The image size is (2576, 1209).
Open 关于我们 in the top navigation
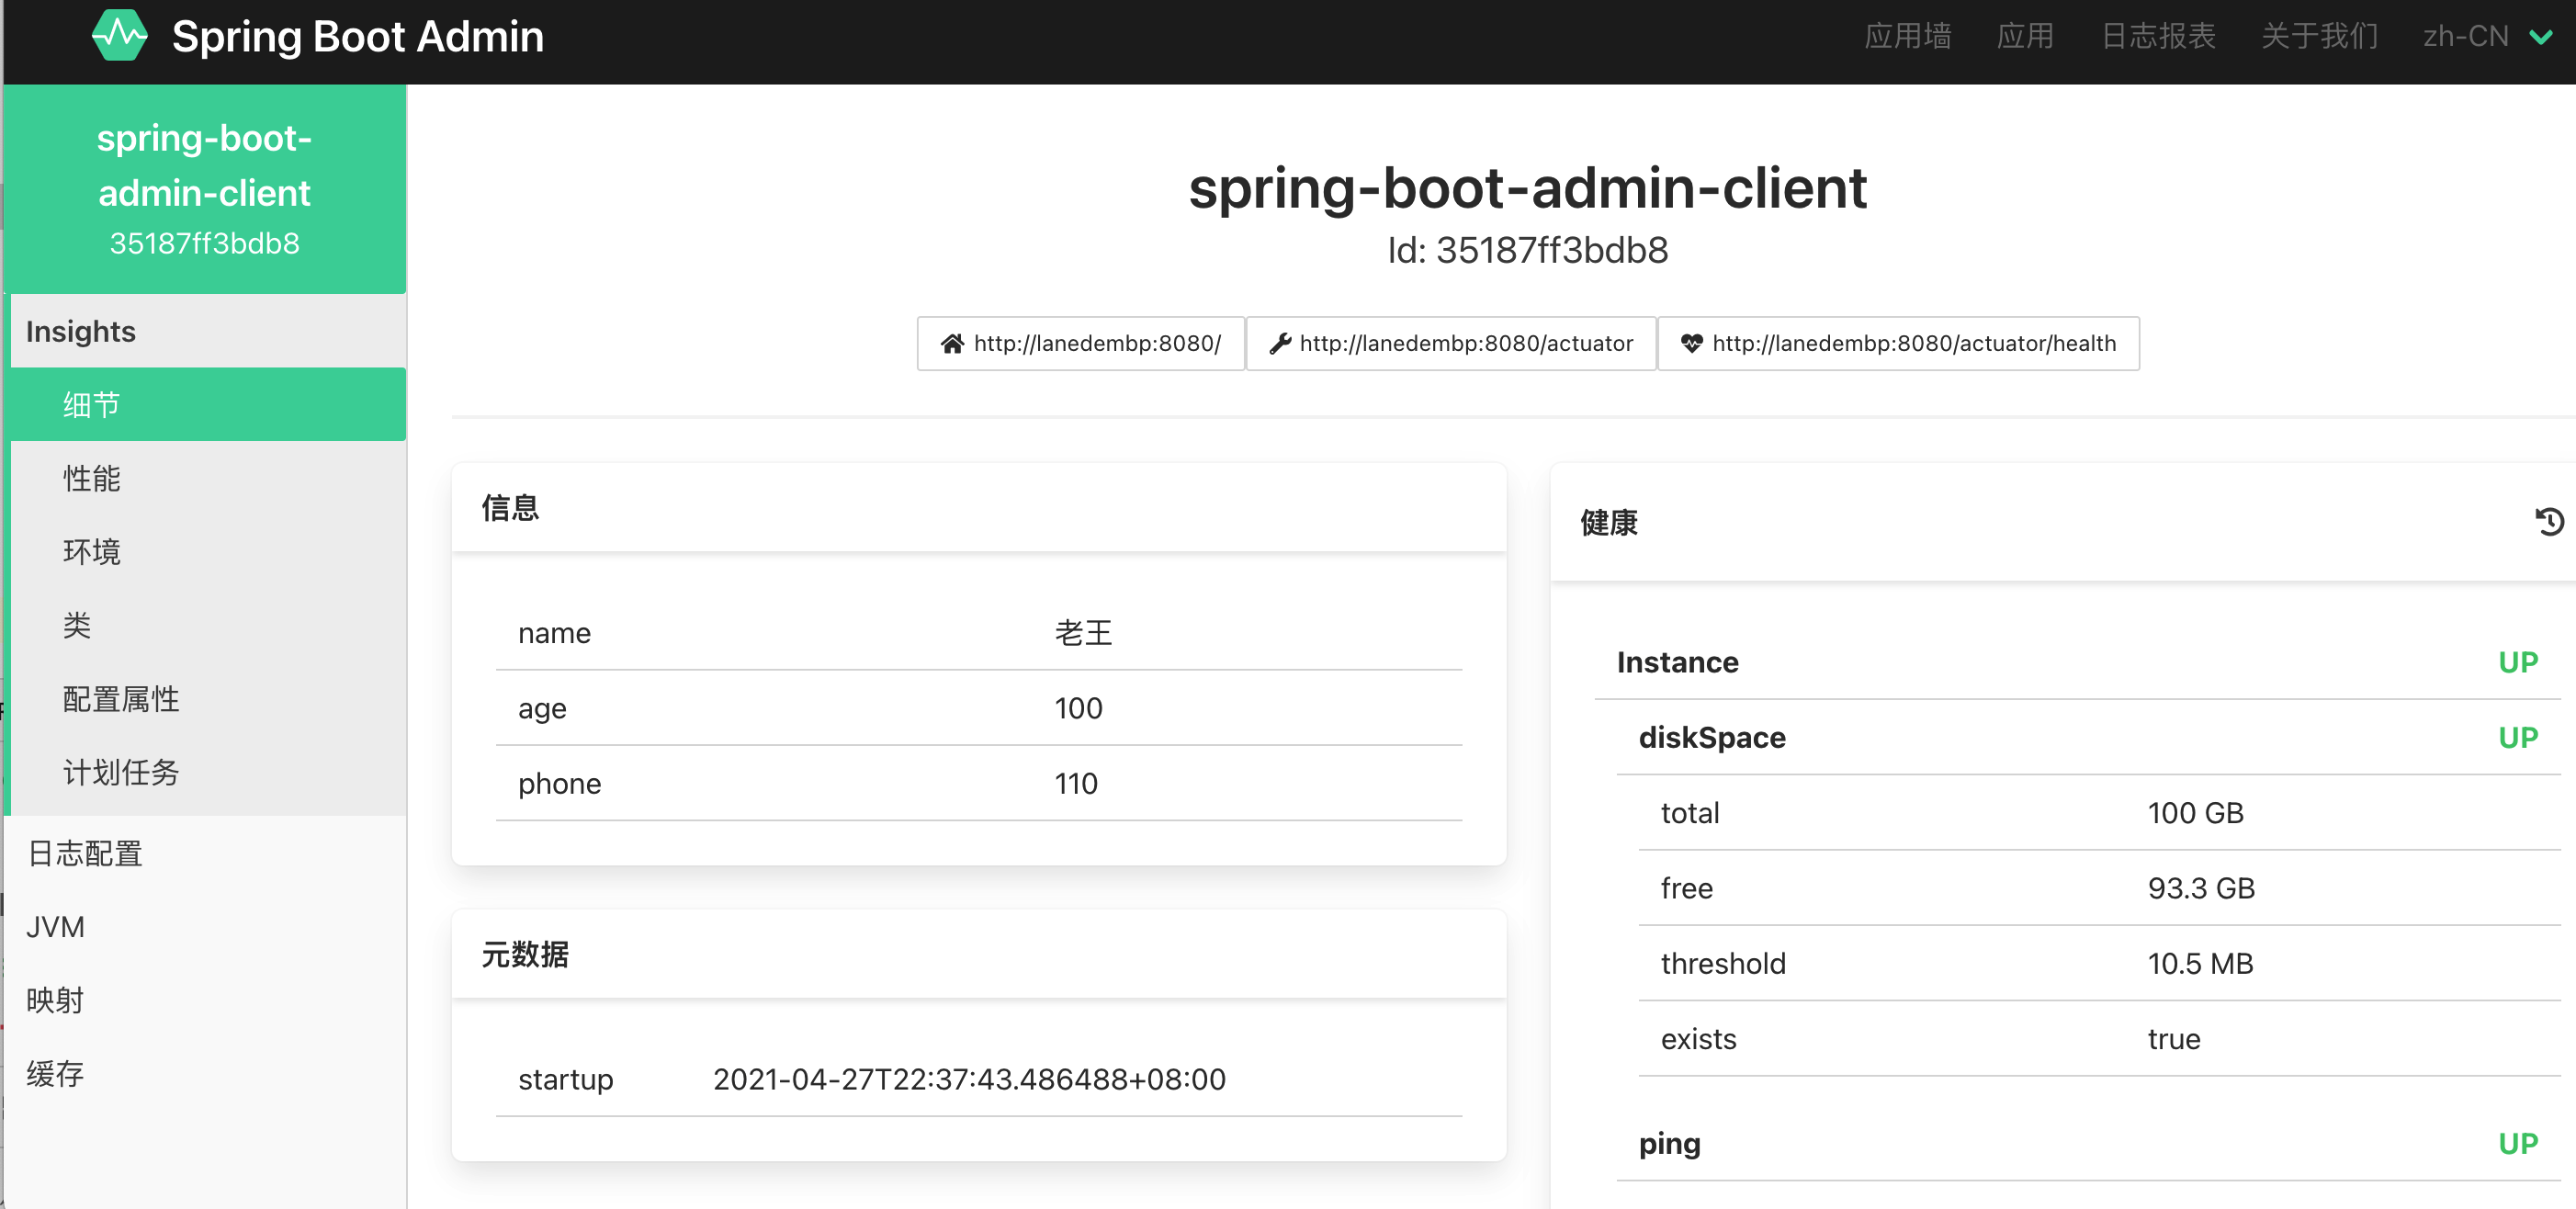2319,36
